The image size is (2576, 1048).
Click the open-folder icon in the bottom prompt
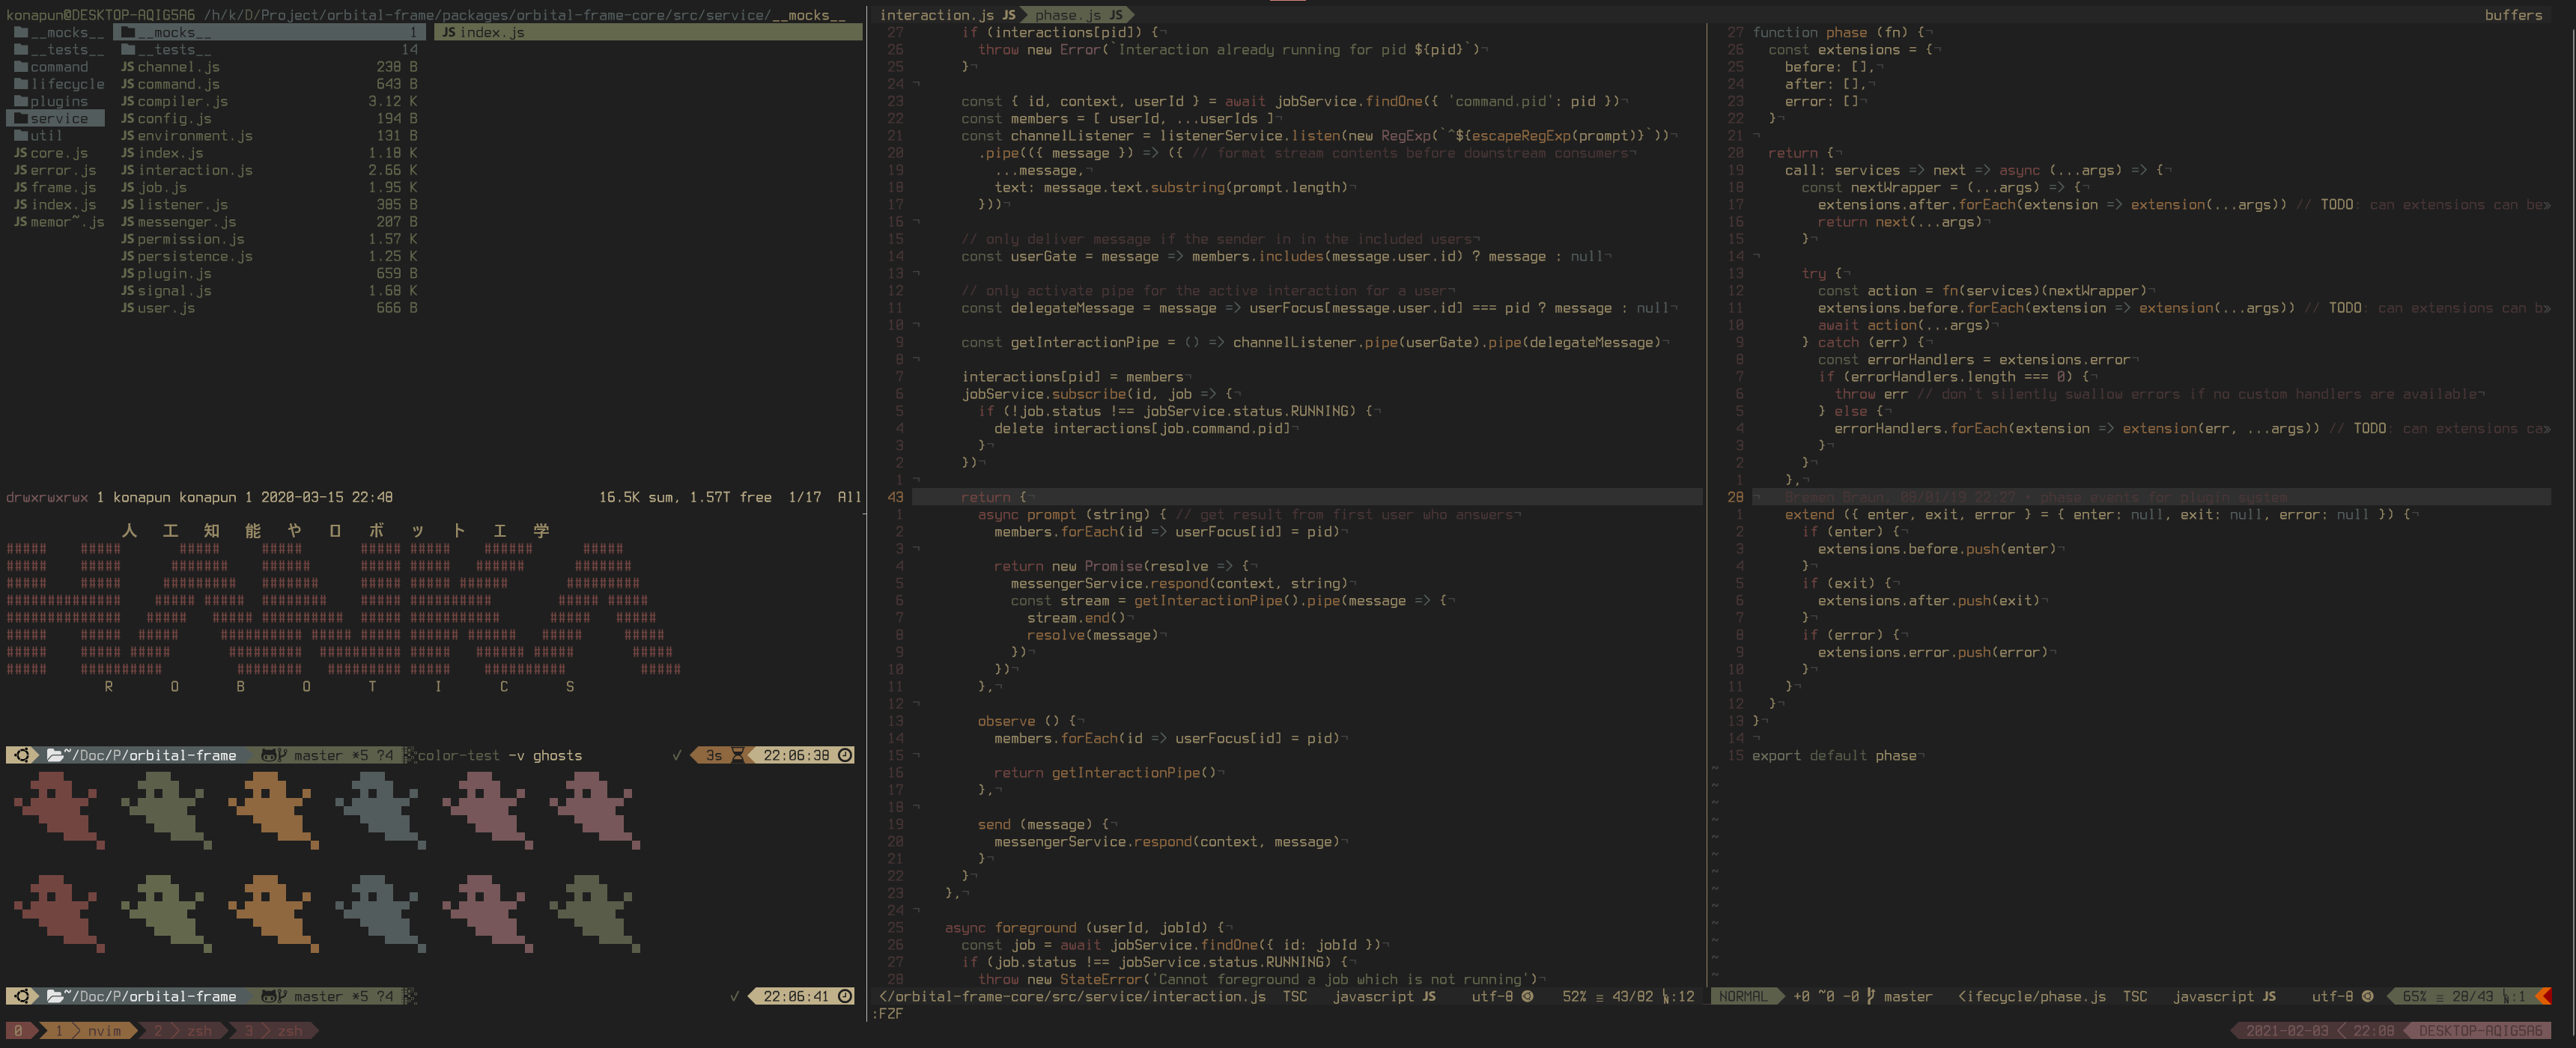click(x=56, y=996)
